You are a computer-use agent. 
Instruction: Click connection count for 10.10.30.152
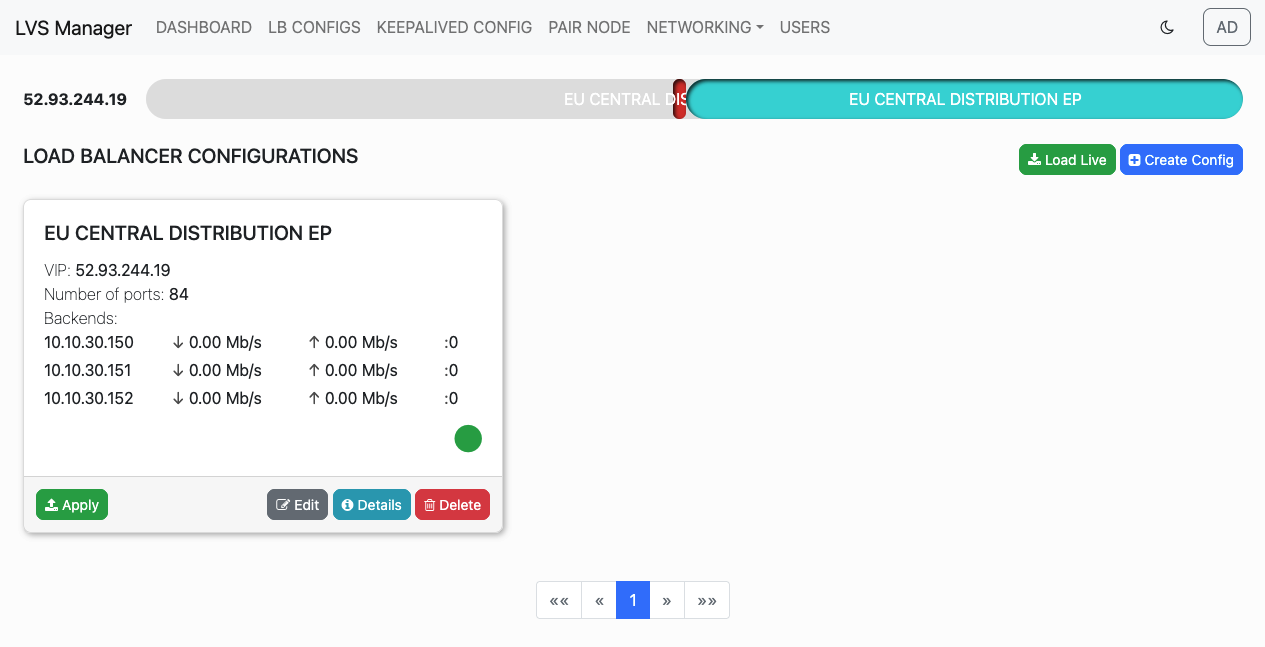(451, 398)
